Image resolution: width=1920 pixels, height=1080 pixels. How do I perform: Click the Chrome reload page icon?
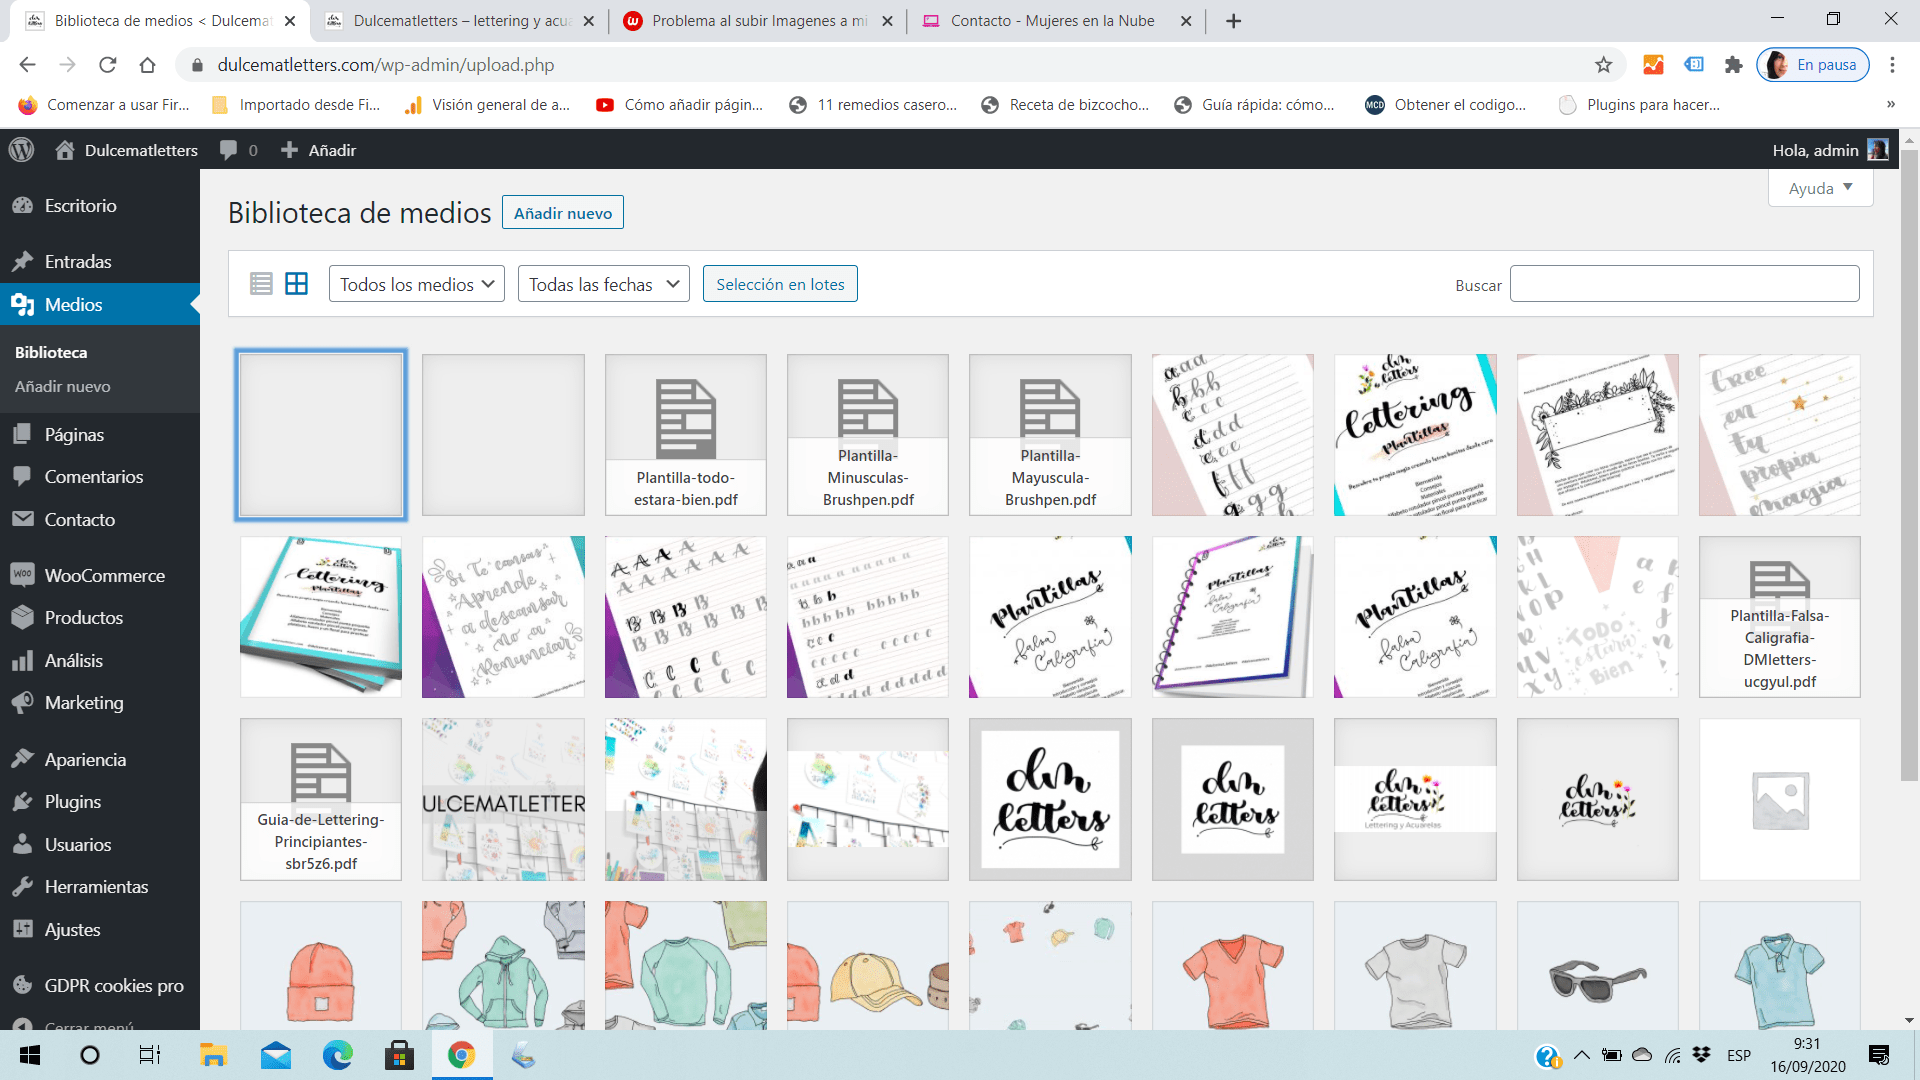pyautogui.click(x=107, y=65)
